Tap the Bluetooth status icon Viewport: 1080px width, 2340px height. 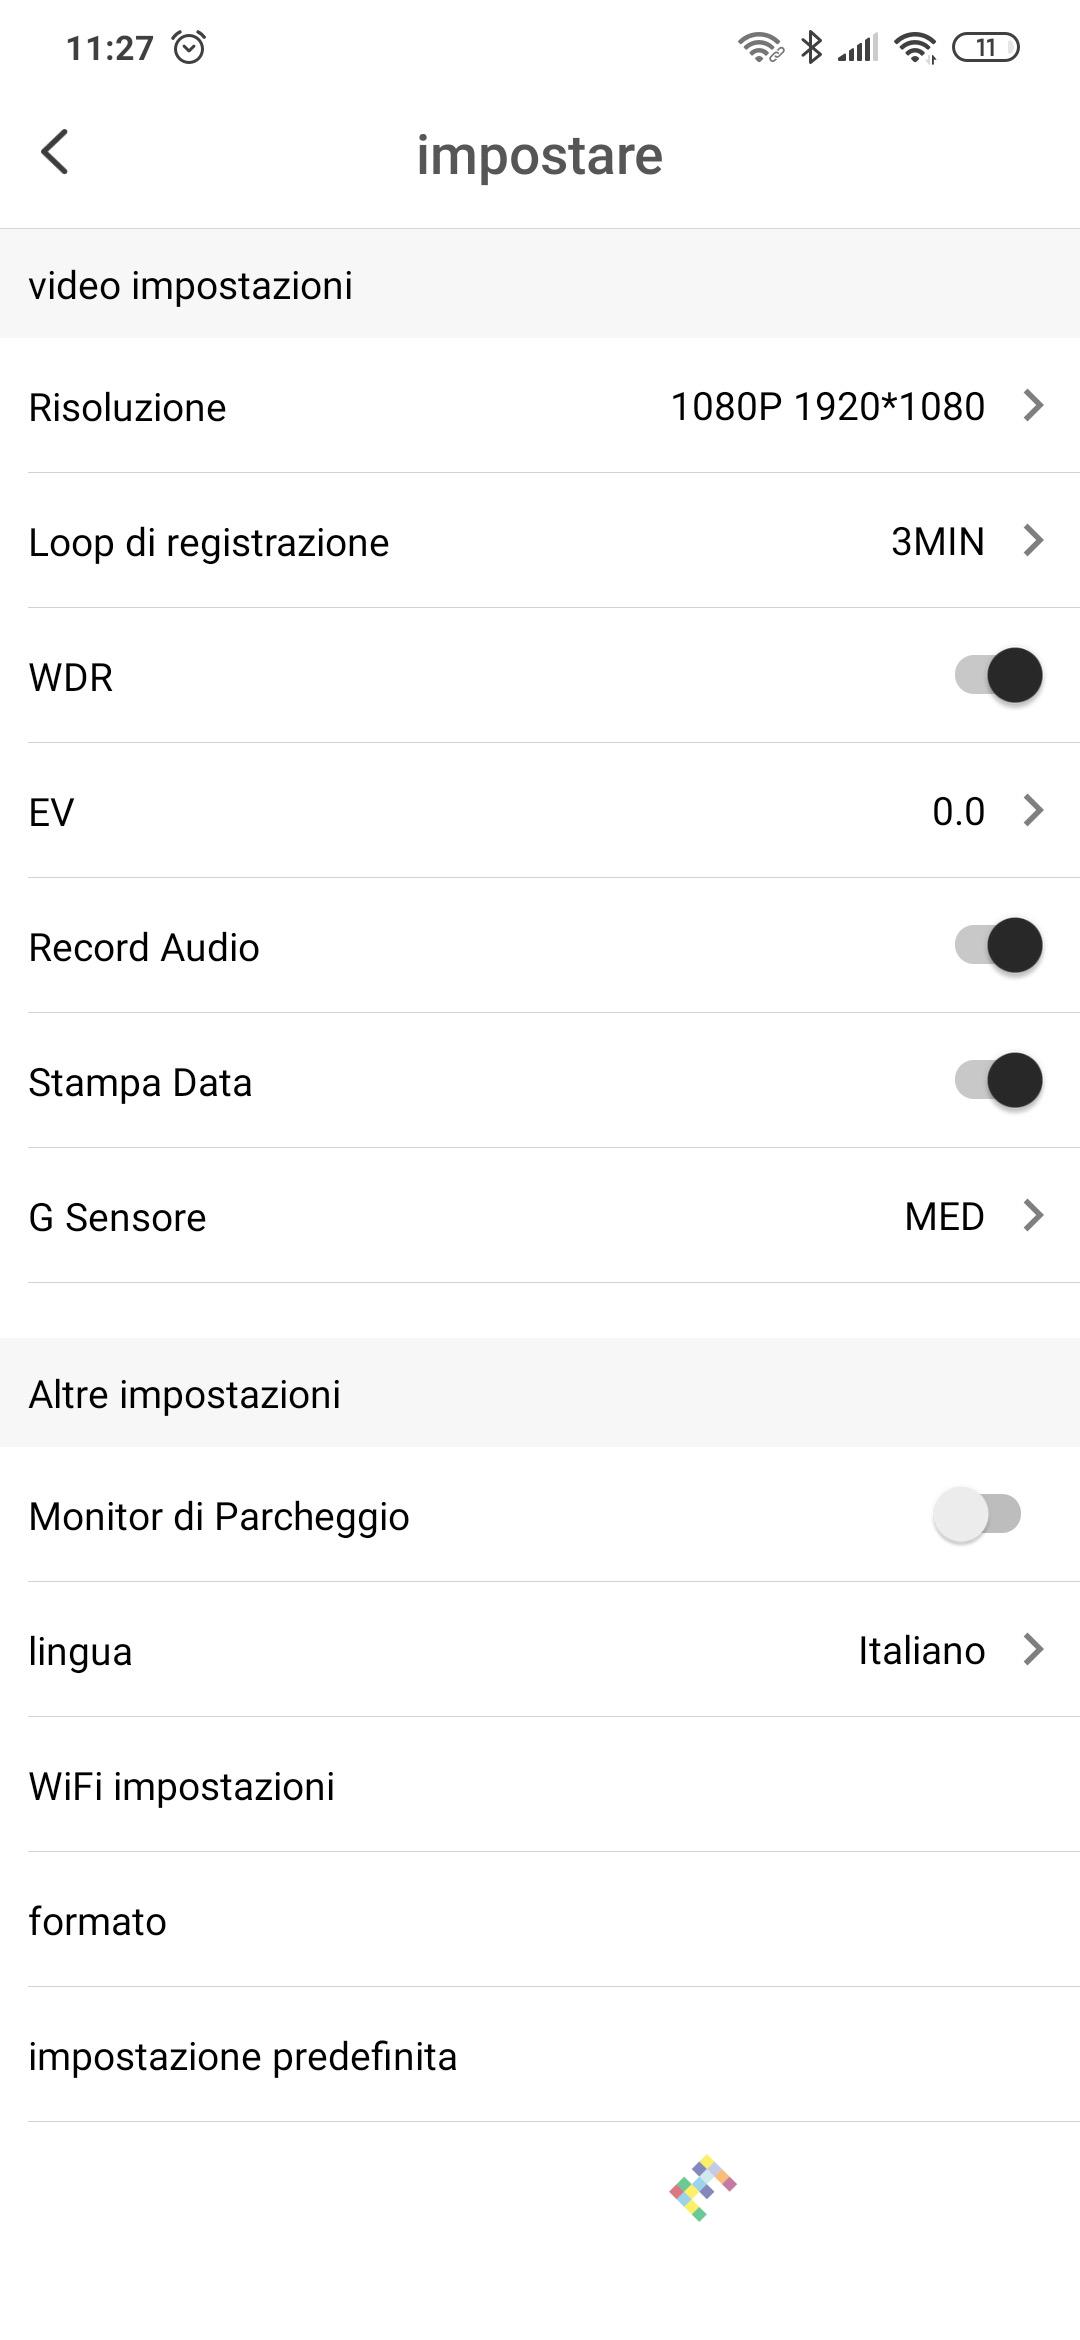point(811,47)
